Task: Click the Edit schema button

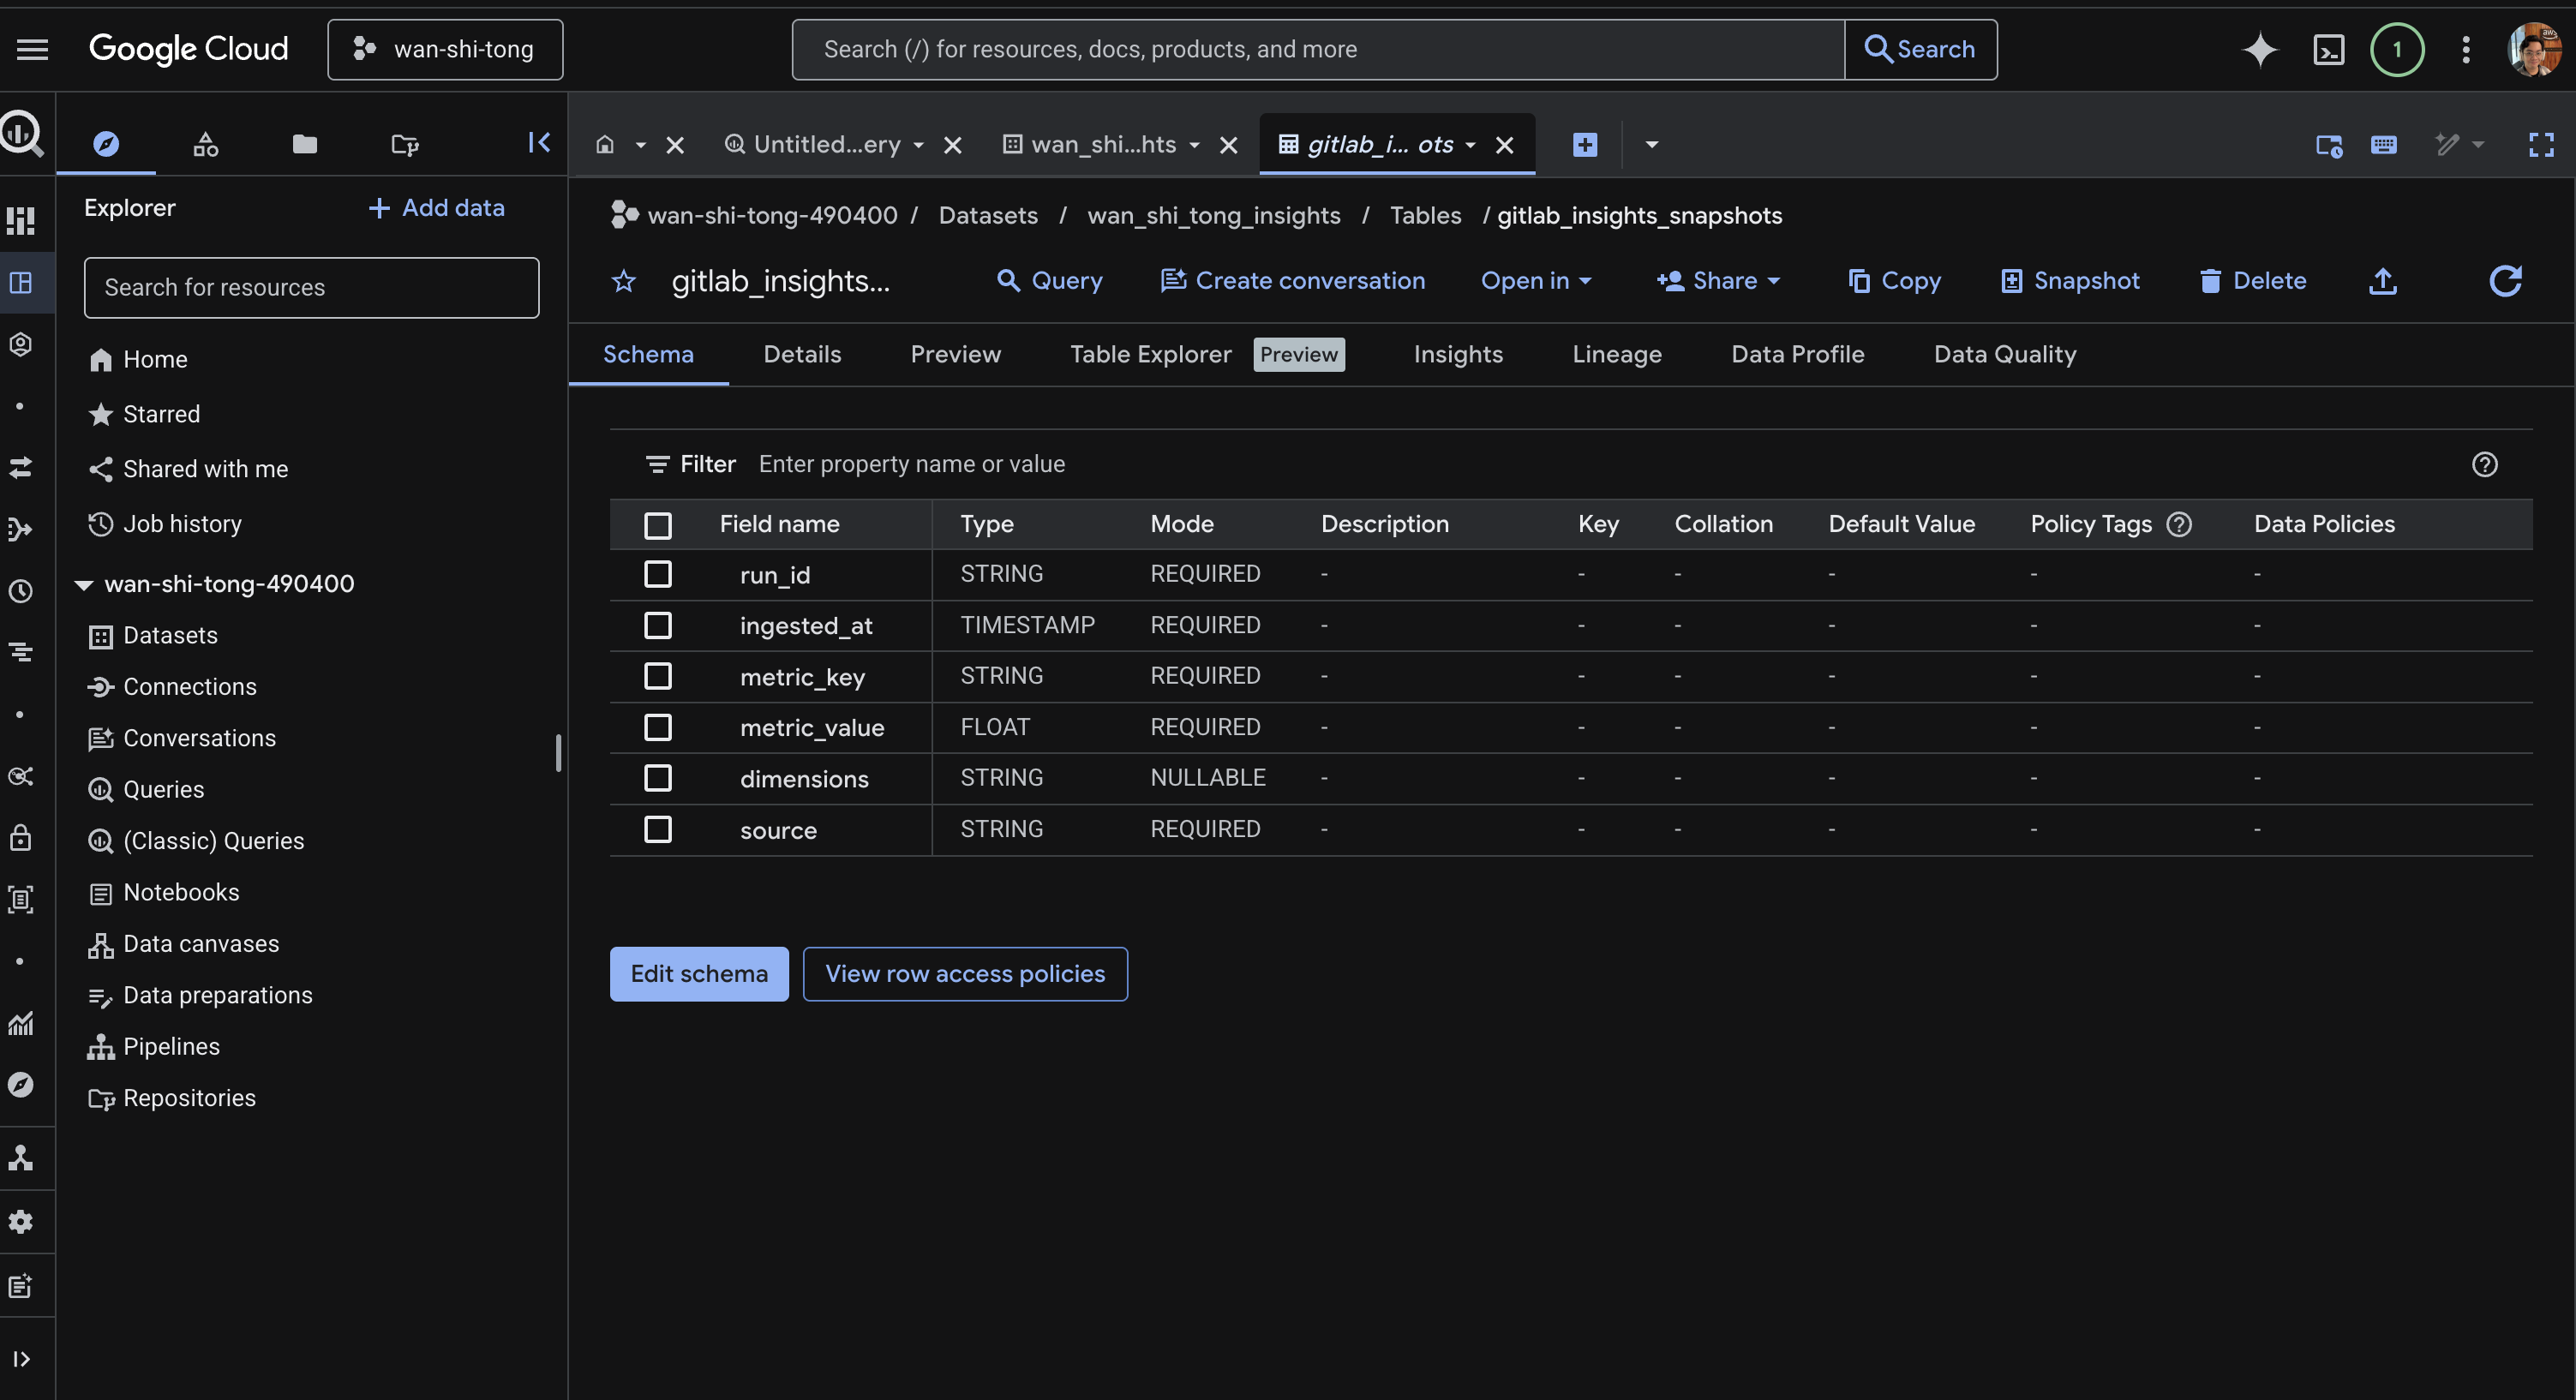Action: pyautogui.click(x=699, y=974)
